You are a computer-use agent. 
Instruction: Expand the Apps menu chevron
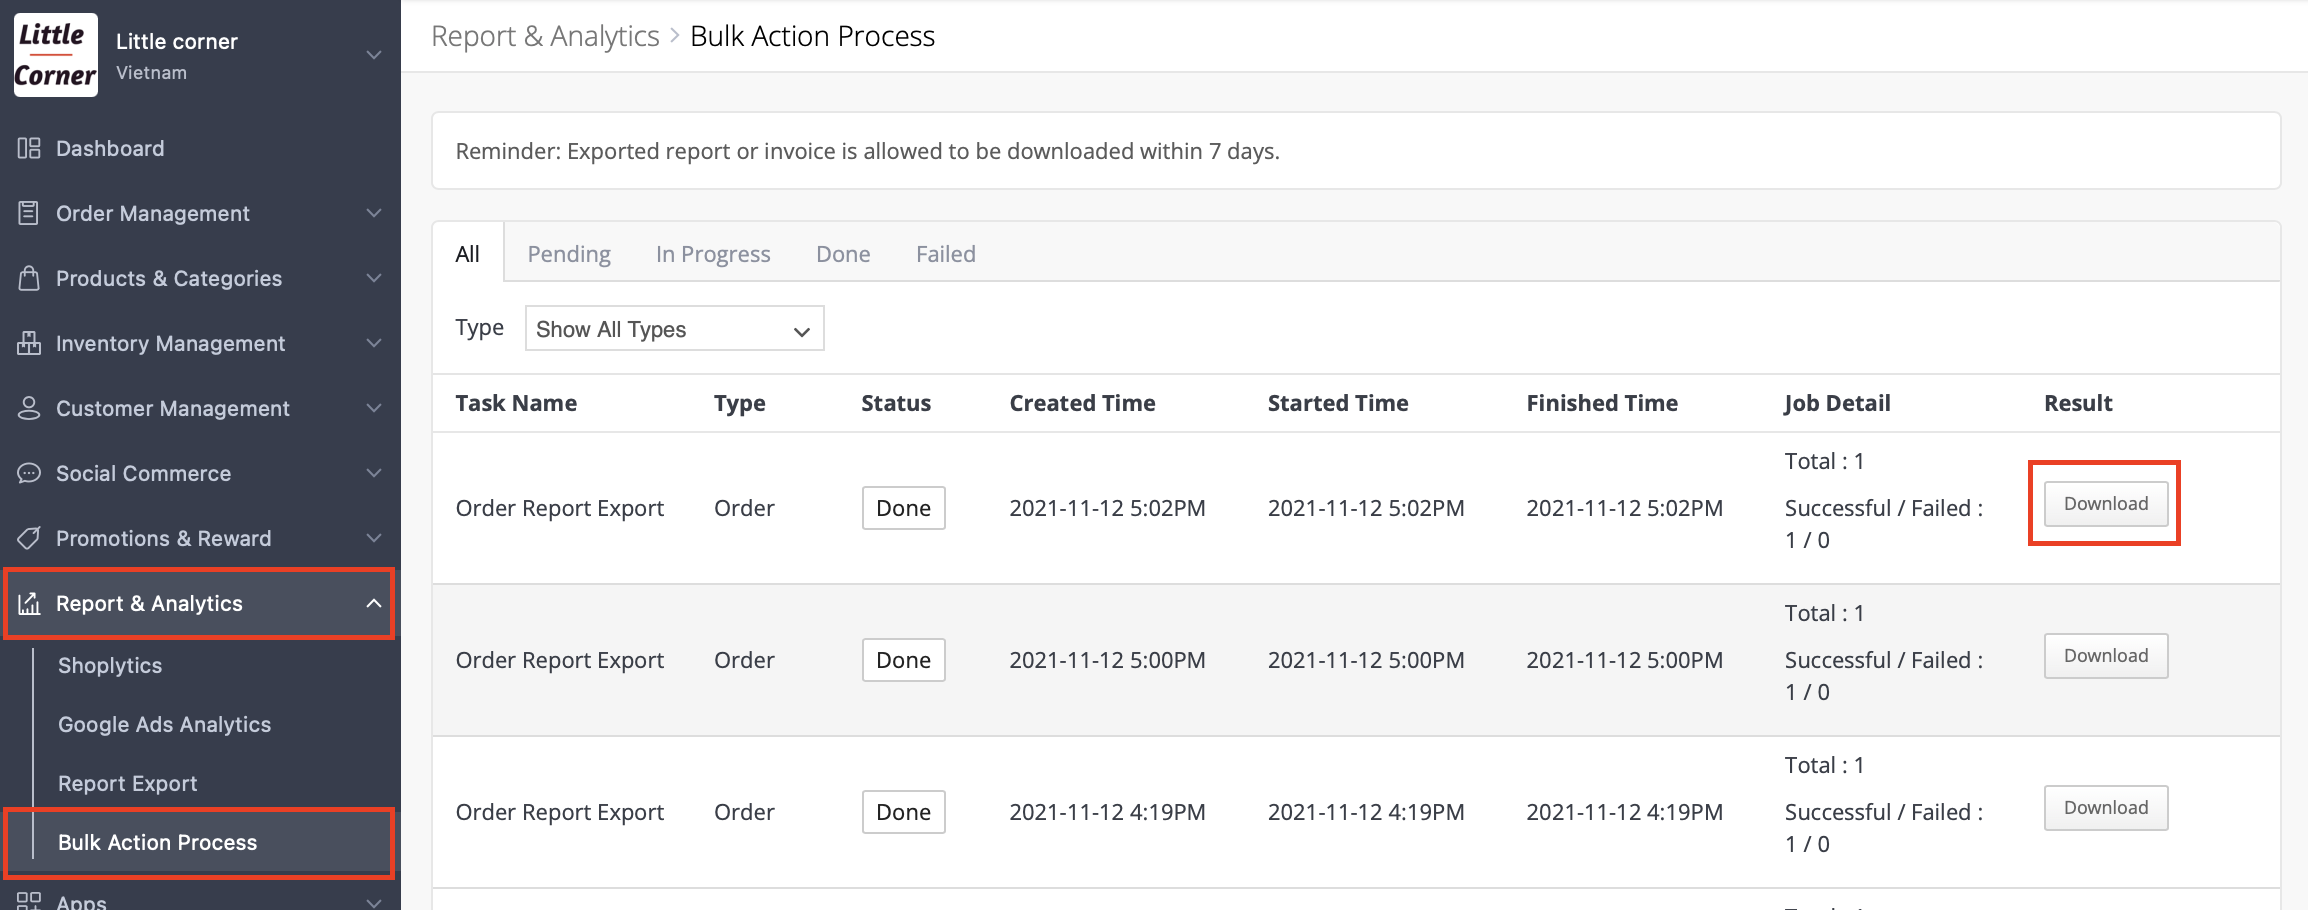pos(374,902)
